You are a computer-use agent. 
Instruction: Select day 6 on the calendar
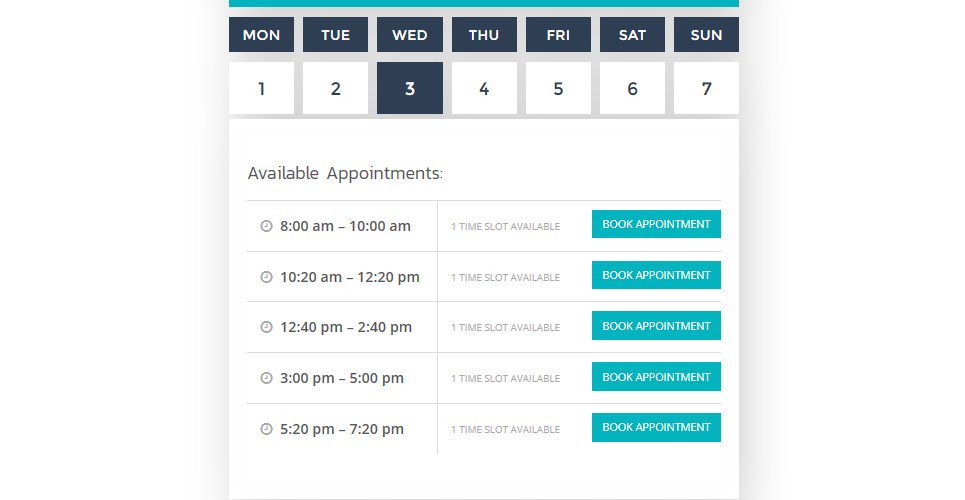point(632,88)
